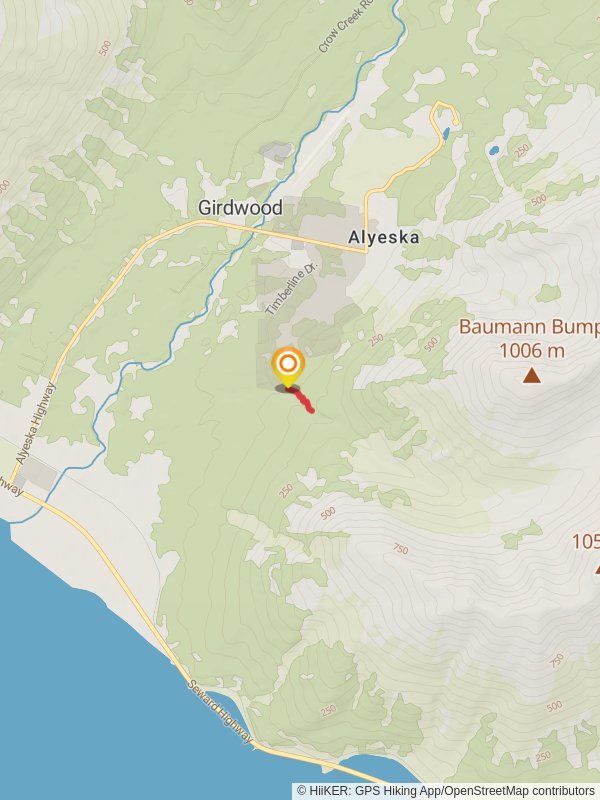Click the red hiking trail route
Viewport: 600px width, 800px height.
tap(302, 399)
